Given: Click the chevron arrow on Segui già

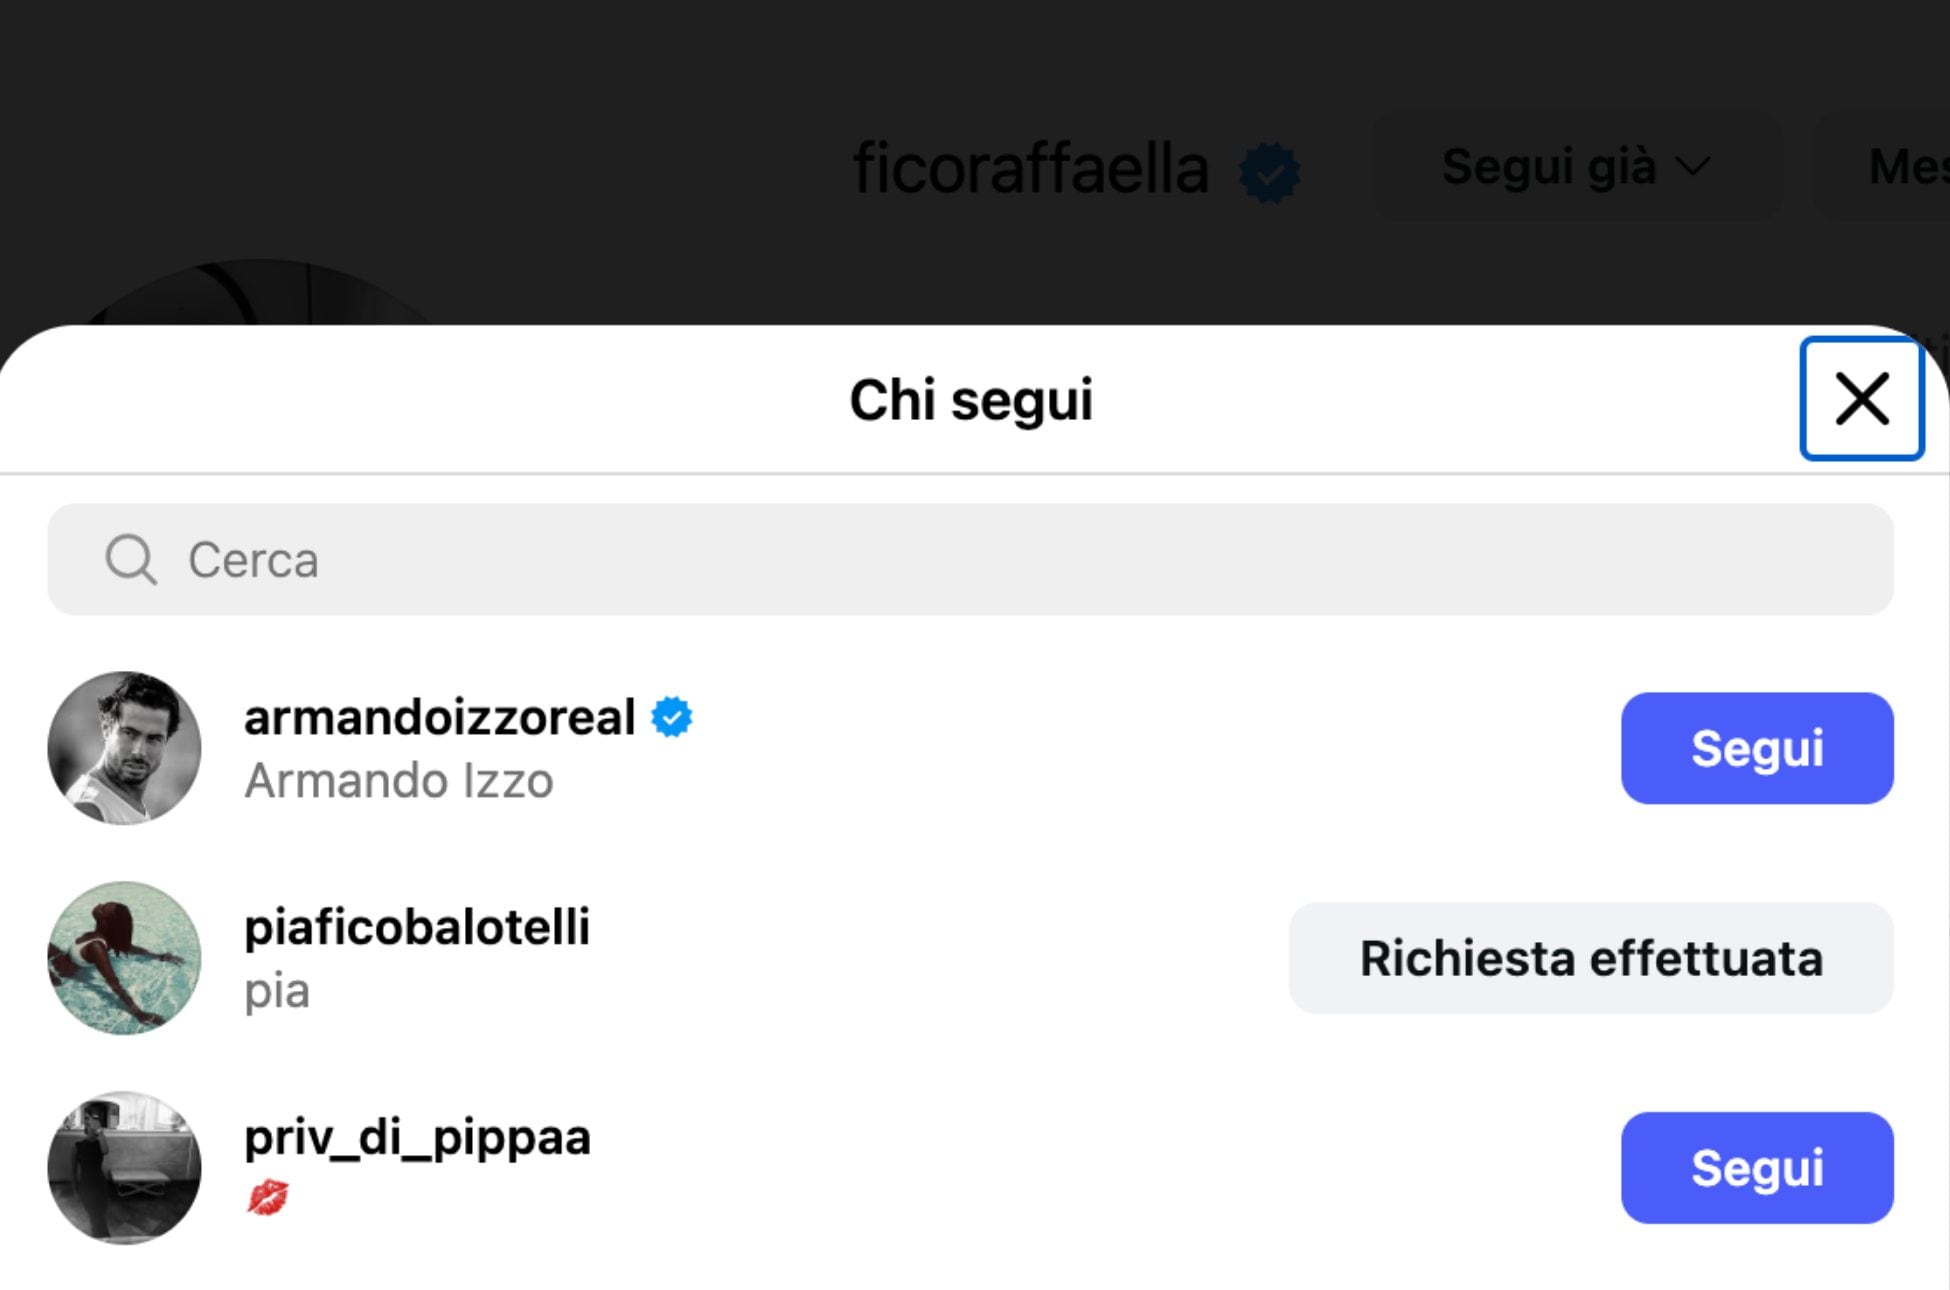Looking at the screenshot, I should pyautogui.click(x=1693, y=166).
